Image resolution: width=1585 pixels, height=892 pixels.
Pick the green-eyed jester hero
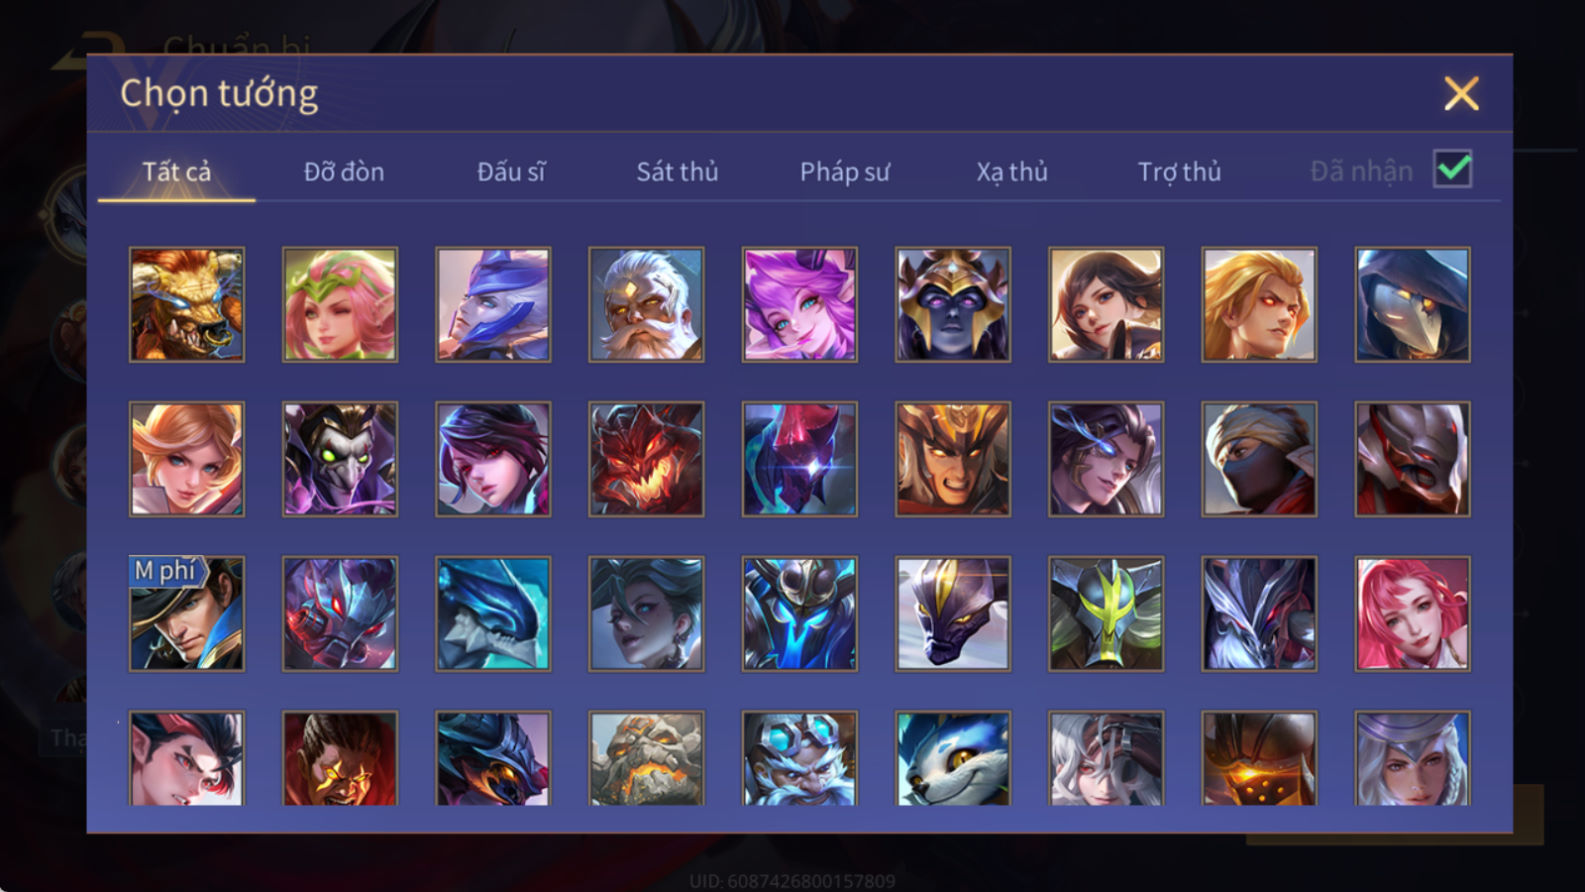click(340, 459)
